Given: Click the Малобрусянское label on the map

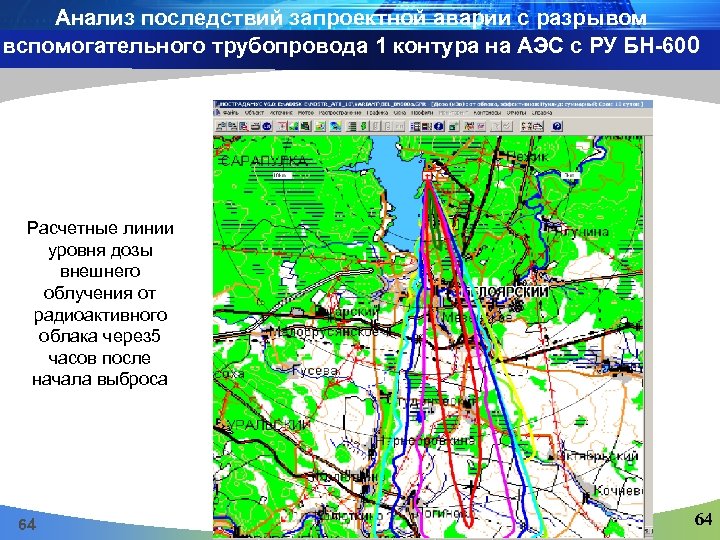Looking at the screenshot, I should (325, 331).
